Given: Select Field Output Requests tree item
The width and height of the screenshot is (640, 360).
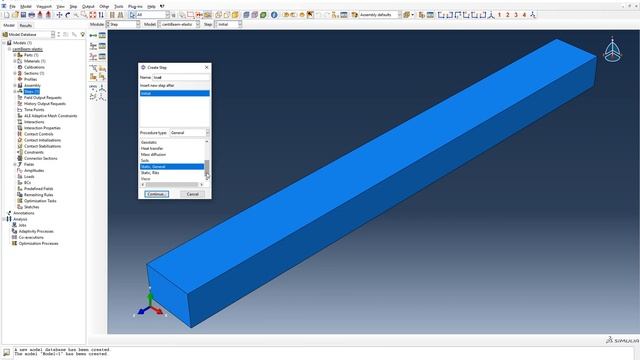Looking at the screenshot, I should tap(42, 98).
